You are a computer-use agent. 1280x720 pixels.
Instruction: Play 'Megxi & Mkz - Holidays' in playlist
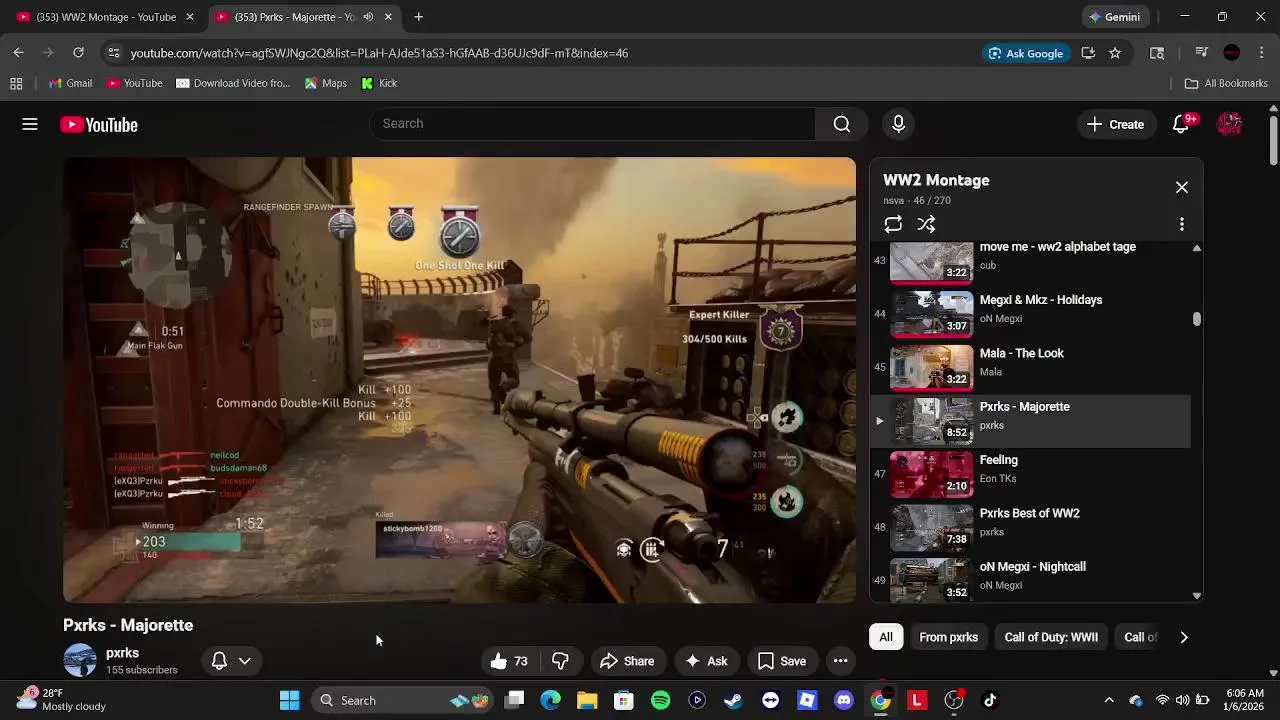click(x=1031, y=313)
